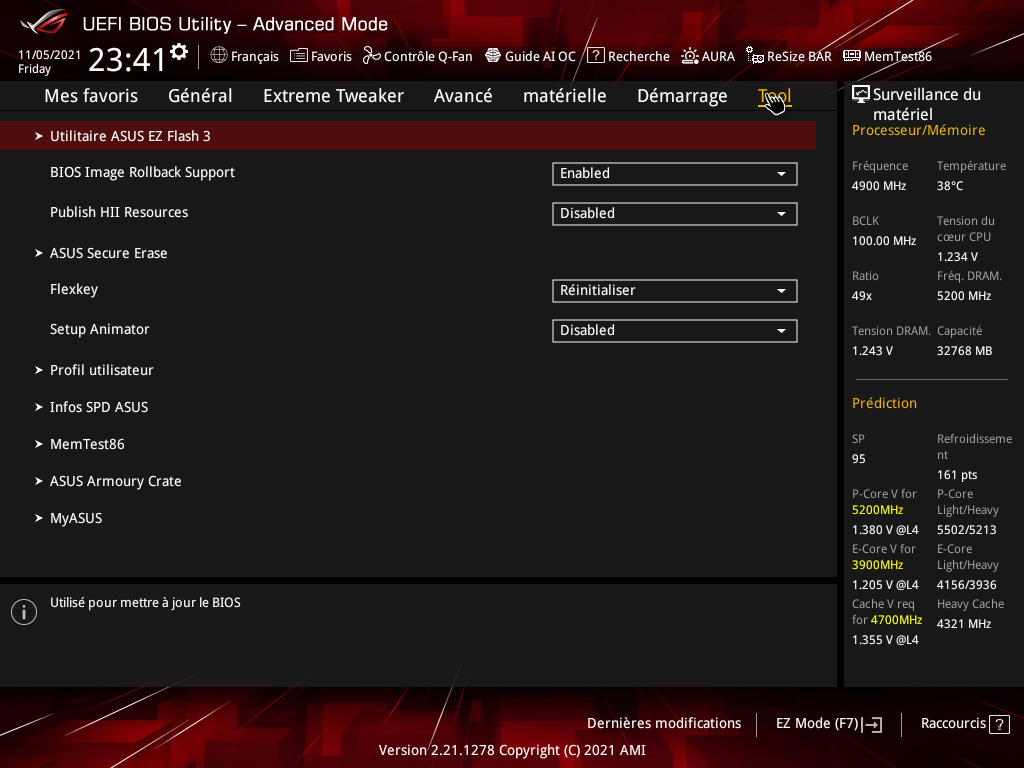Open AURA lighting icon
The height and width of the screenshot is (768, 1024).
pos(690,56)
